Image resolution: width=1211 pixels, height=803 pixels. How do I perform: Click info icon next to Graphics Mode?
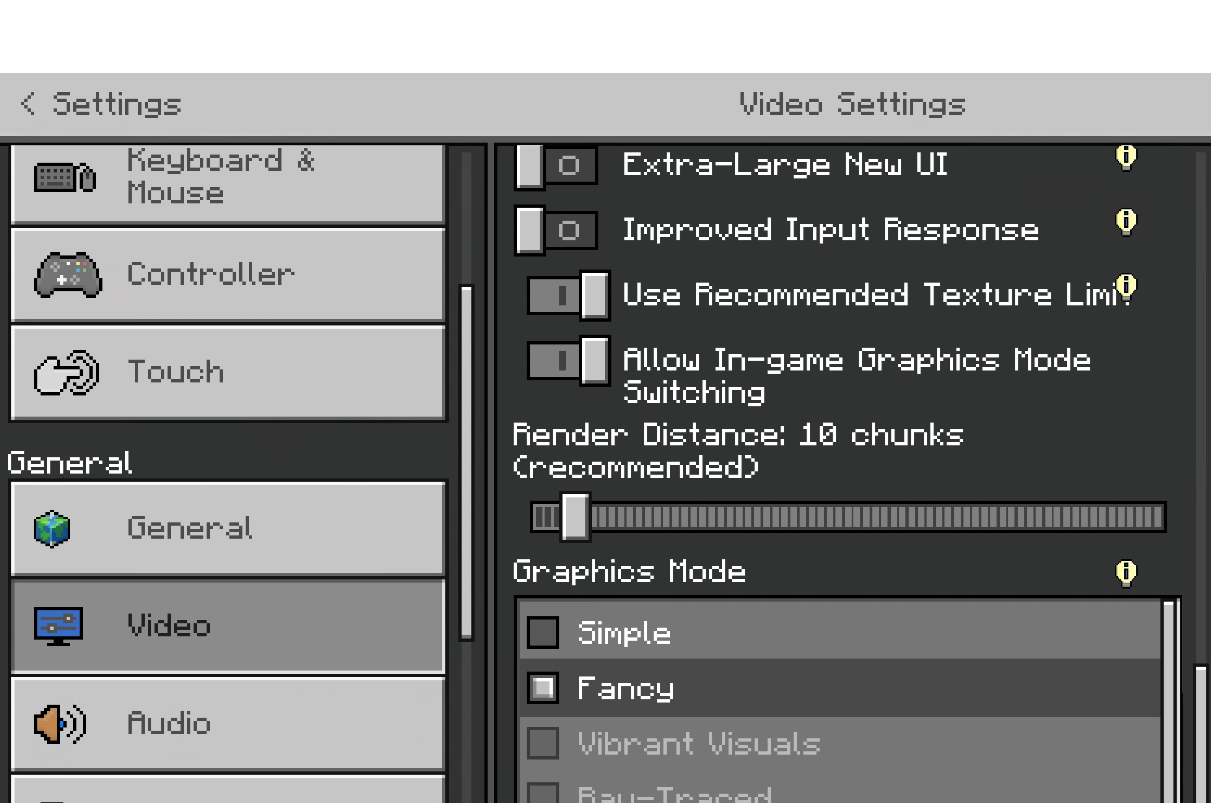pyautogui.click(x=1126, y=572)
